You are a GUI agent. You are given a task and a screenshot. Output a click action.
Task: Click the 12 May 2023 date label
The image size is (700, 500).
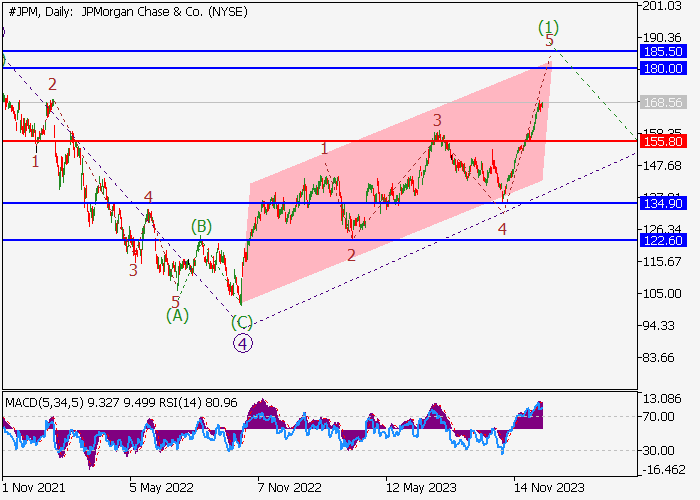(421, 487)
